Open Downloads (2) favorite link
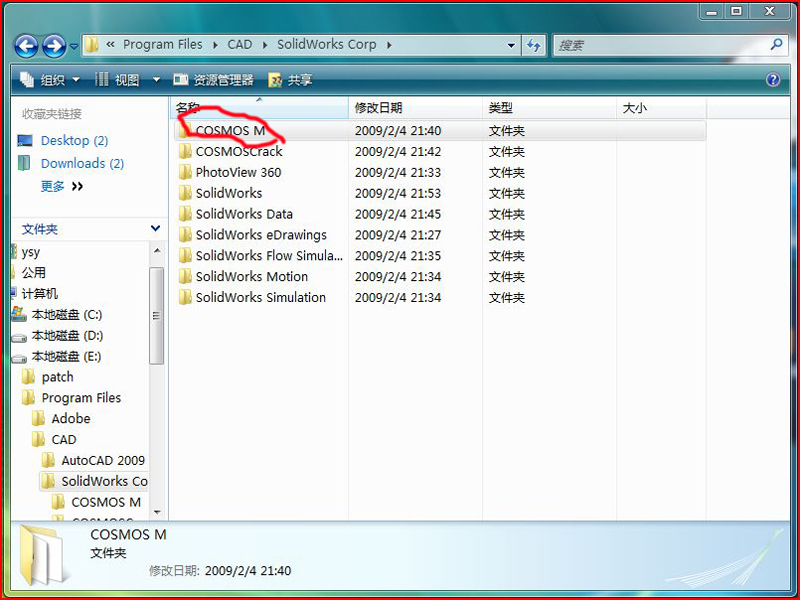This screenshot has width=800, height=600. [83, 163]
